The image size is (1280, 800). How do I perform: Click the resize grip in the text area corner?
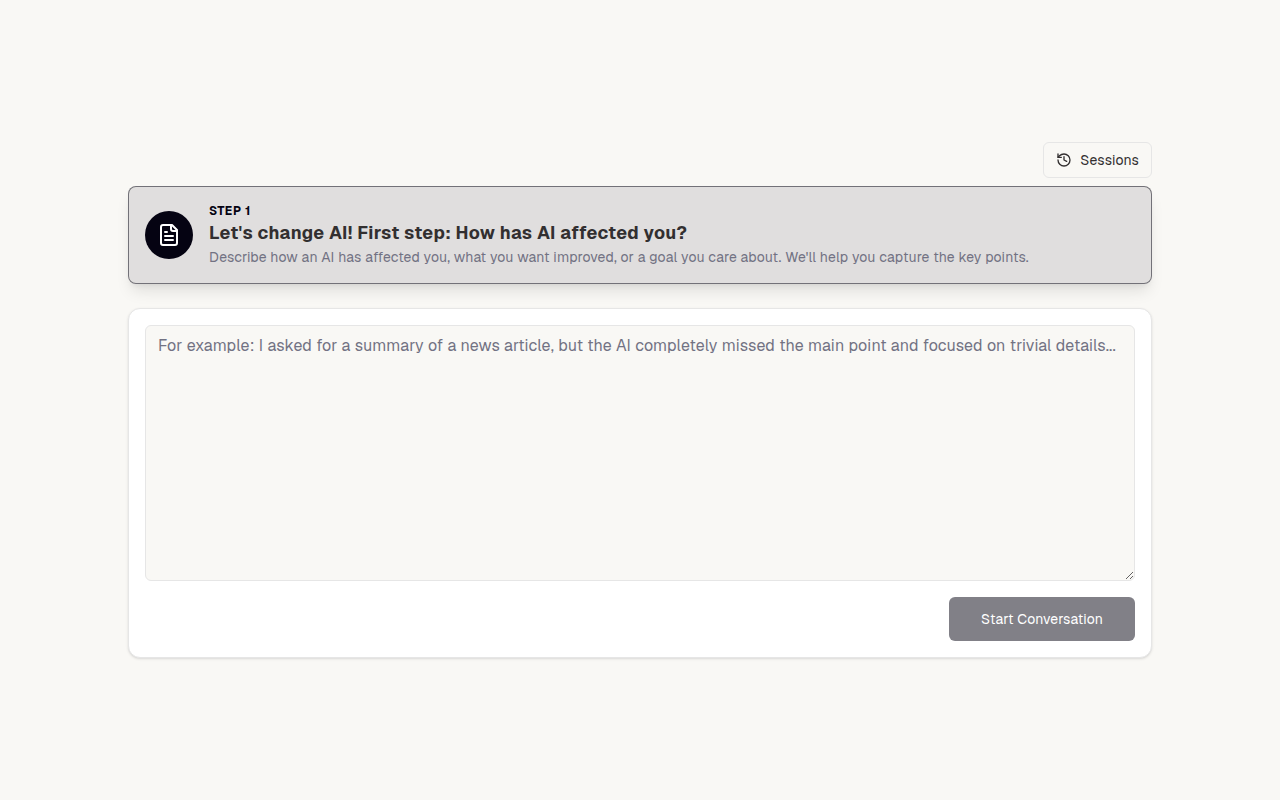[1129, 575]
